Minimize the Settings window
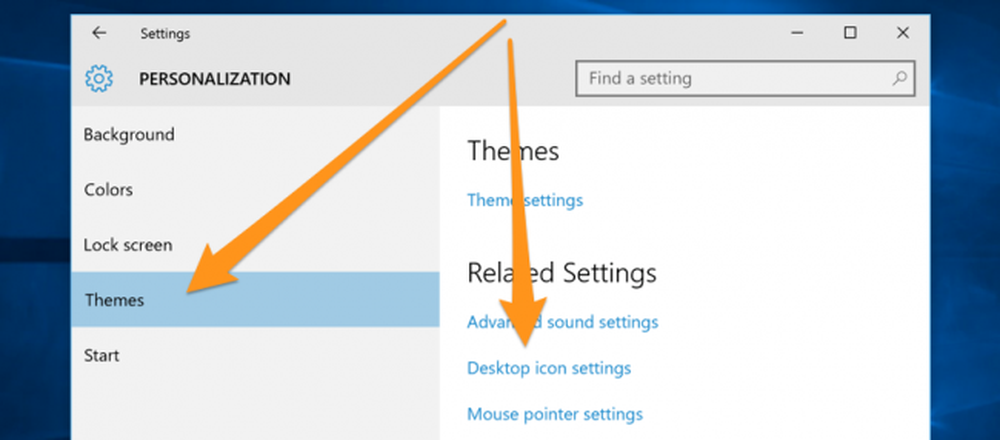 click(797, 33)
